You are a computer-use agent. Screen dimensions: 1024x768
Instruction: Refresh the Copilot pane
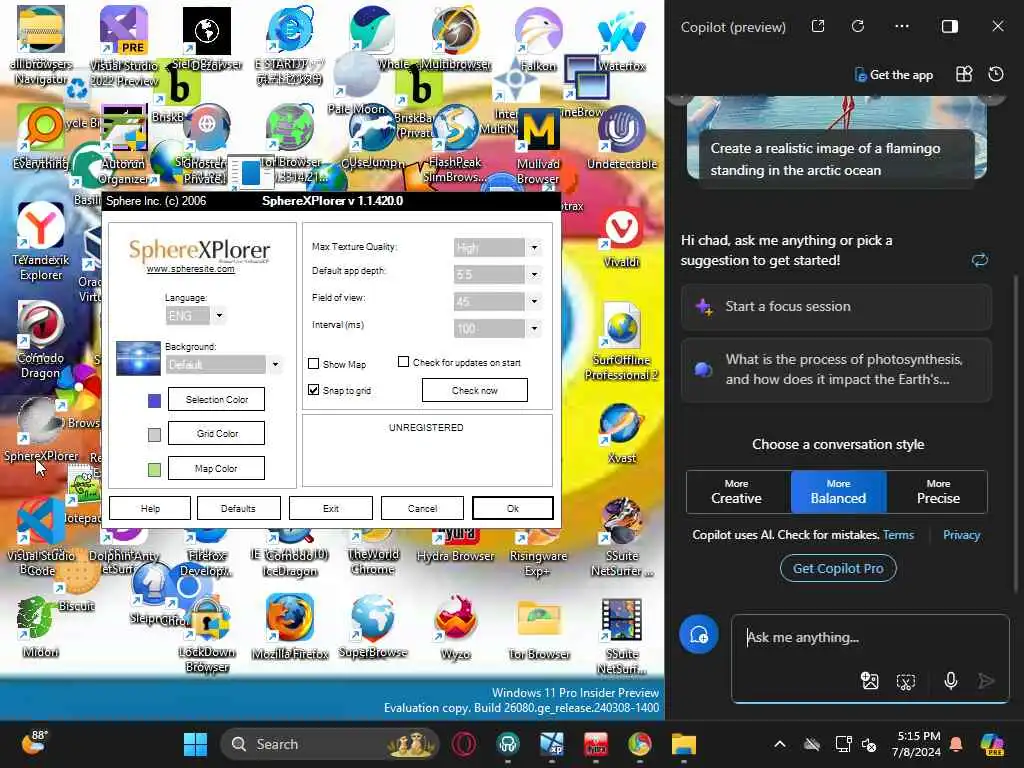tap(858, 26)
